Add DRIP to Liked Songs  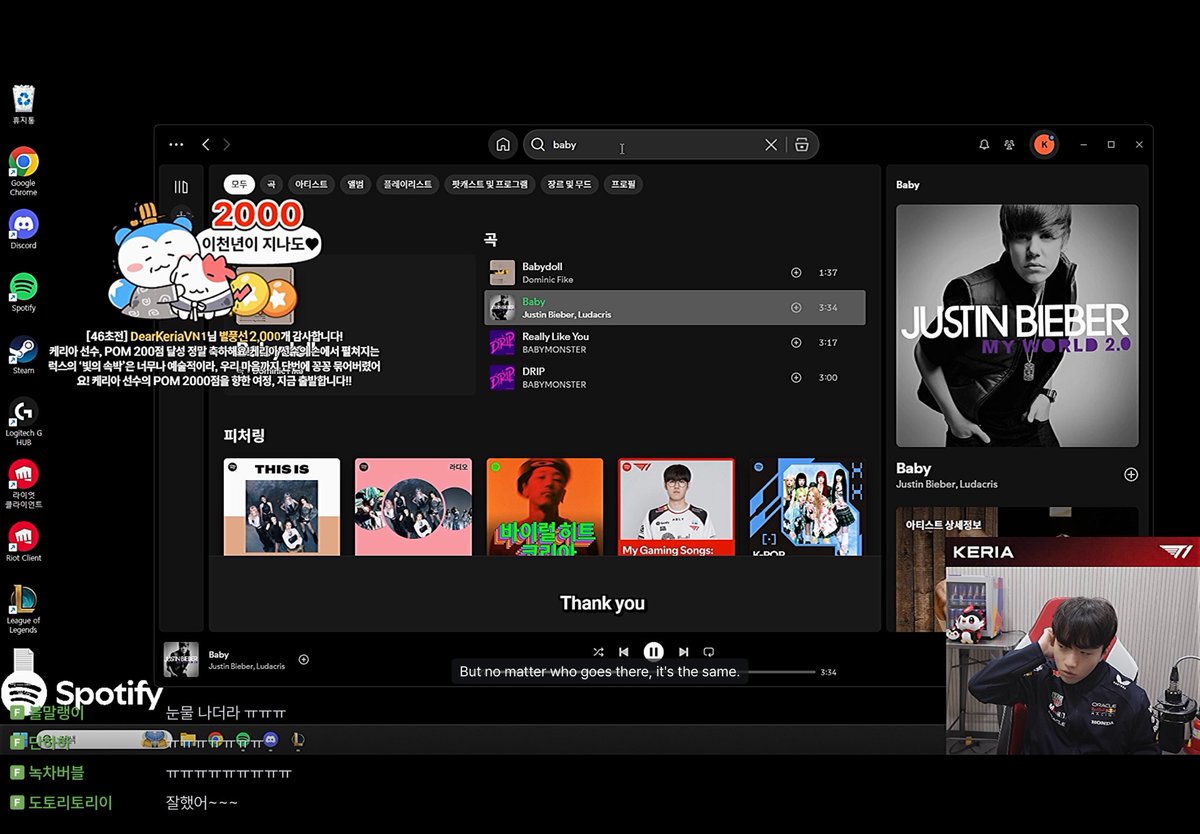pyautogui.click(x=796, y=377)
